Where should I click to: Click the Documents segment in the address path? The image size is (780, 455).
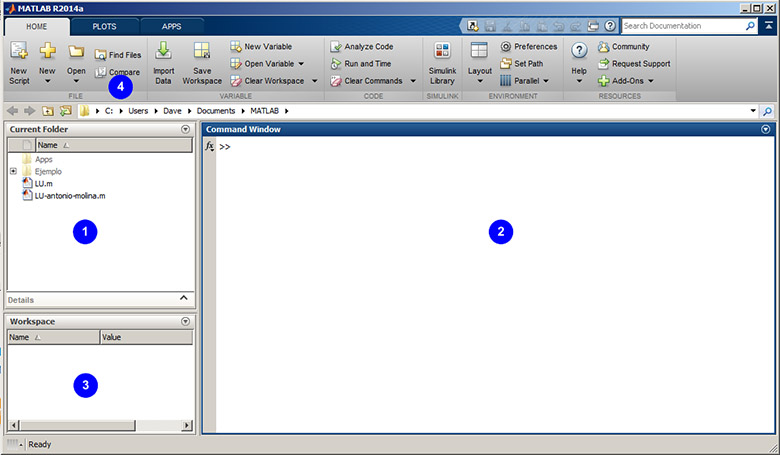(215, 111)
